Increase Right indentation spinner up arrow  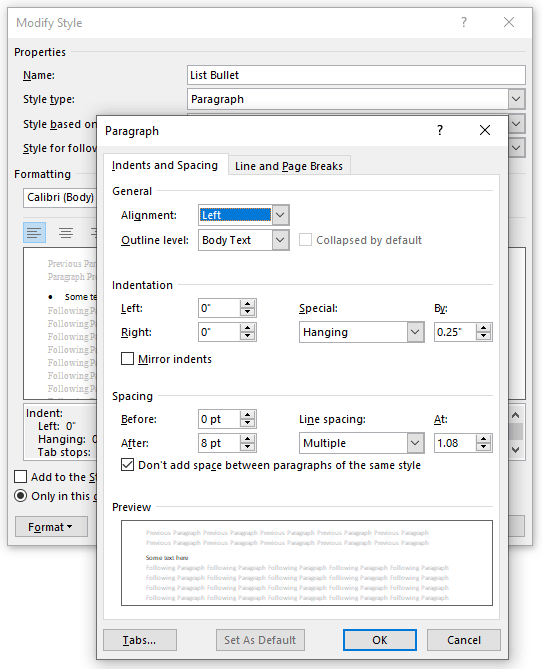click(x=247, y=328)
